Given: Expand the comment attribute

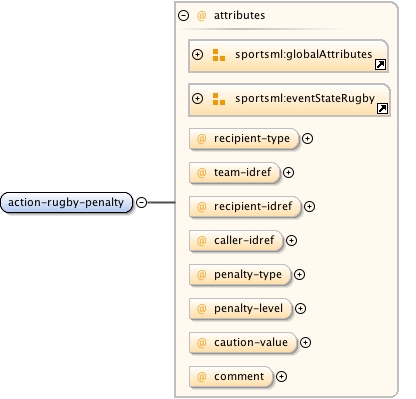Looking at the screenshot, I should click(x=282, y=376).
